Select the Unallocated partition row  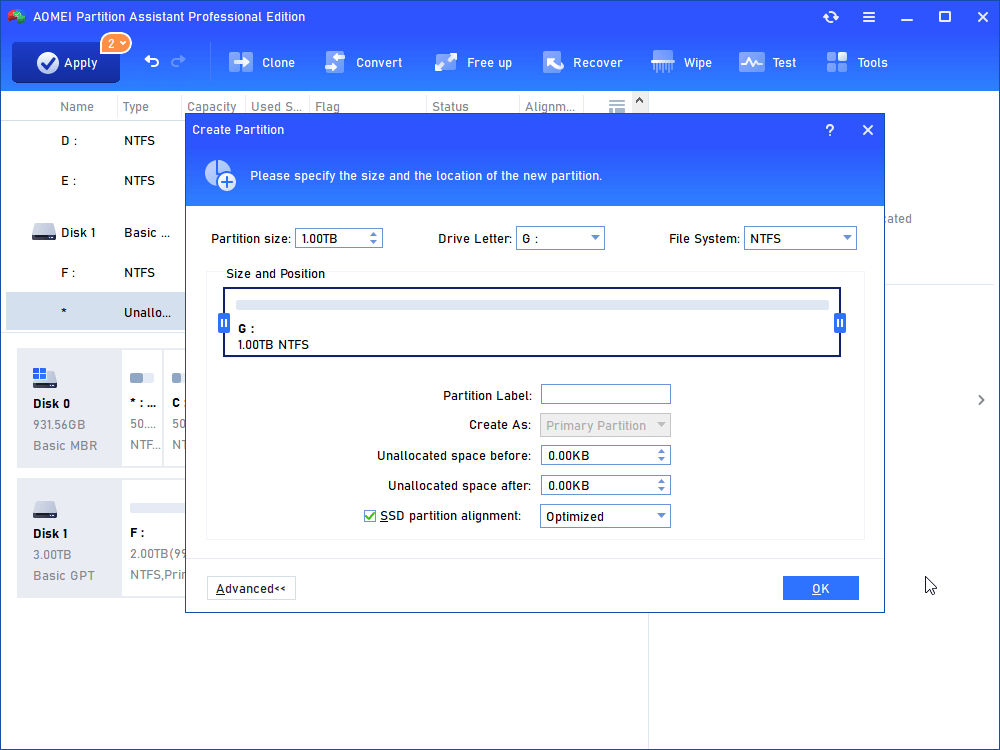pyautogui.click(x=96, y=312)
